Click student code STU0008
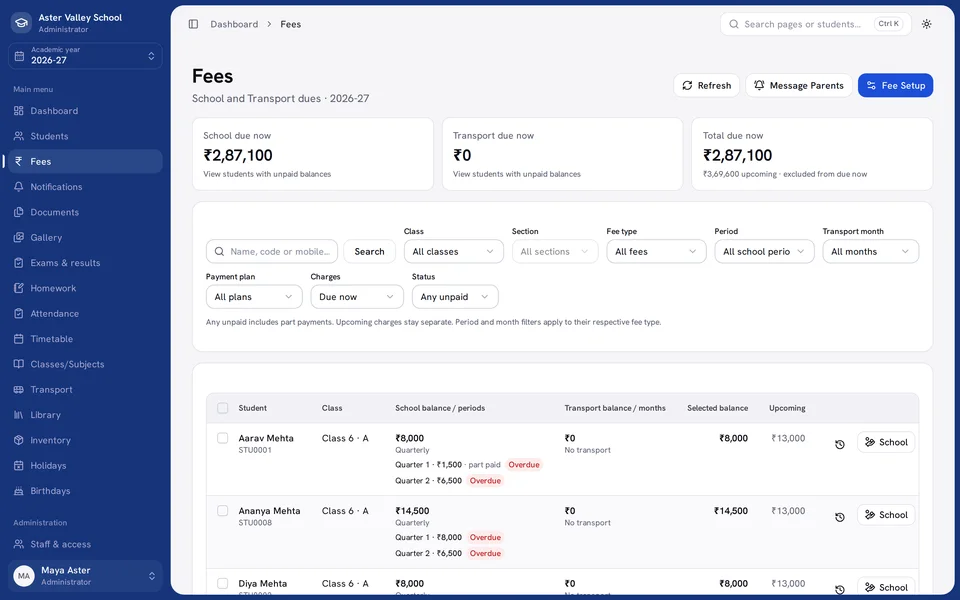Viewport: 960px width, 600px height. click(255, 523)
